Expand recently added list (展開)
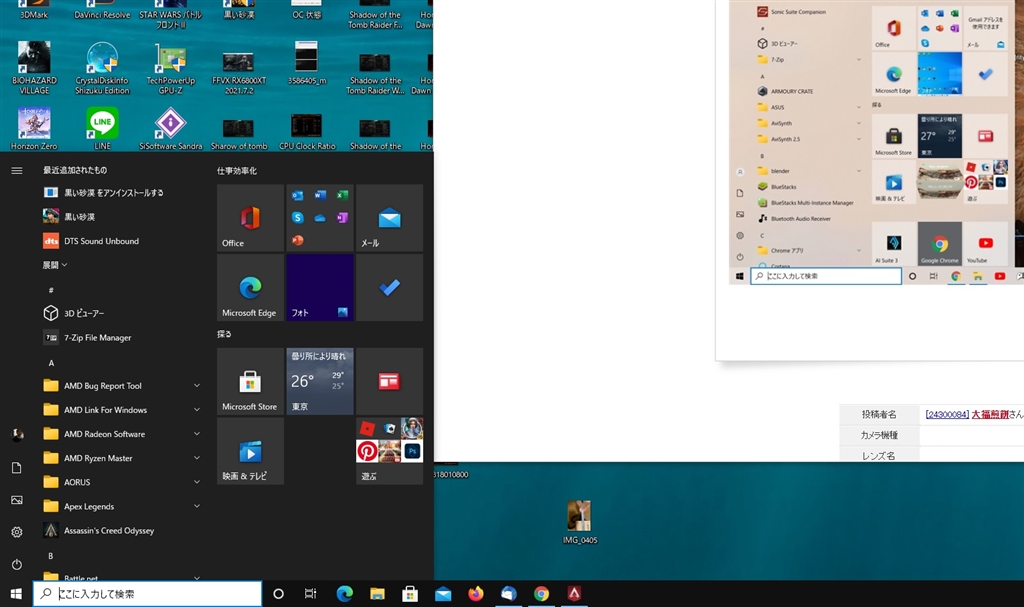Screen dimensions: 1024x607 click(x=55, y=265)
